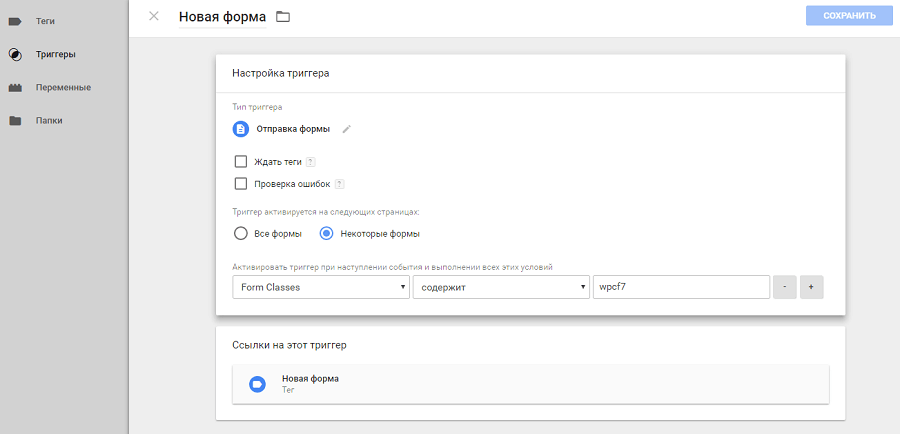Click the Папки folder icon in sidebar
Image resolution: width=900 pixels, height=434 pixels.
point(15,121)
